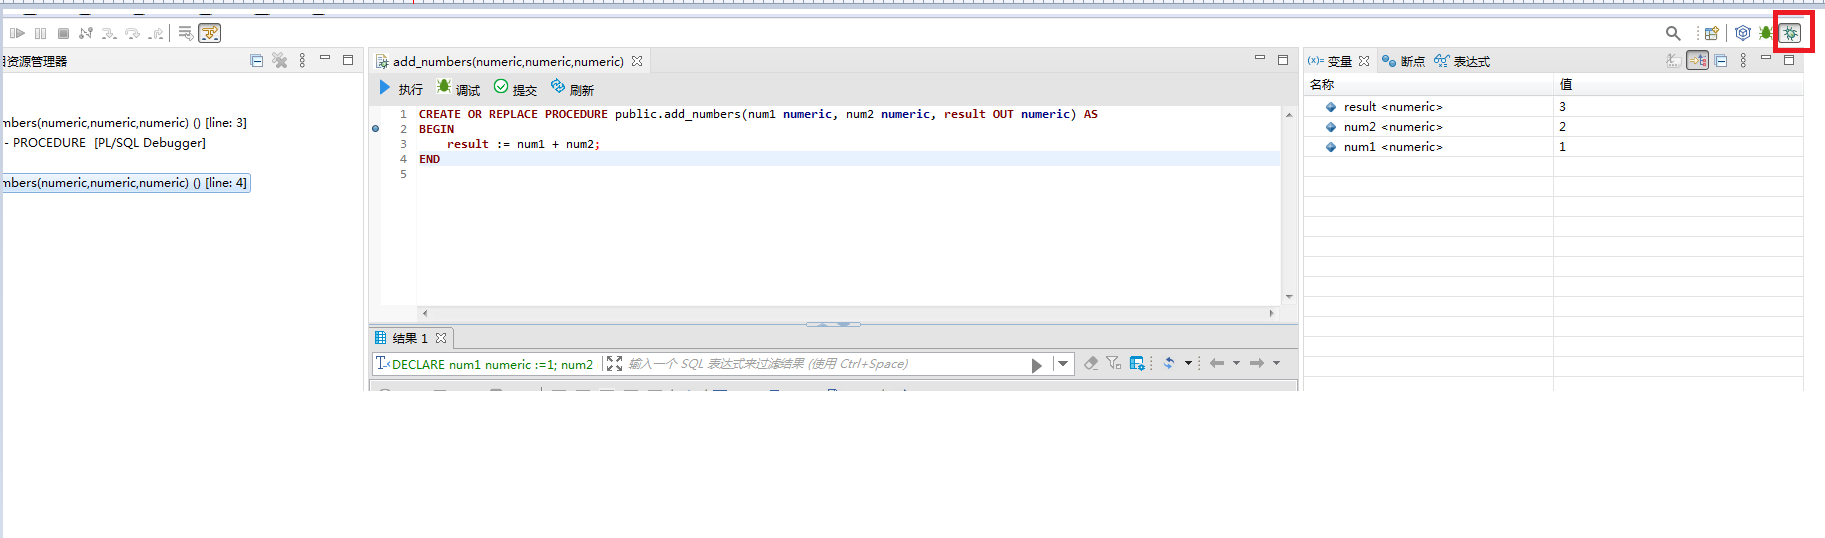Click the horizontal scrollbar of the code editor
This screenshot has width=1825, height=538.
(x=847, y=313)
